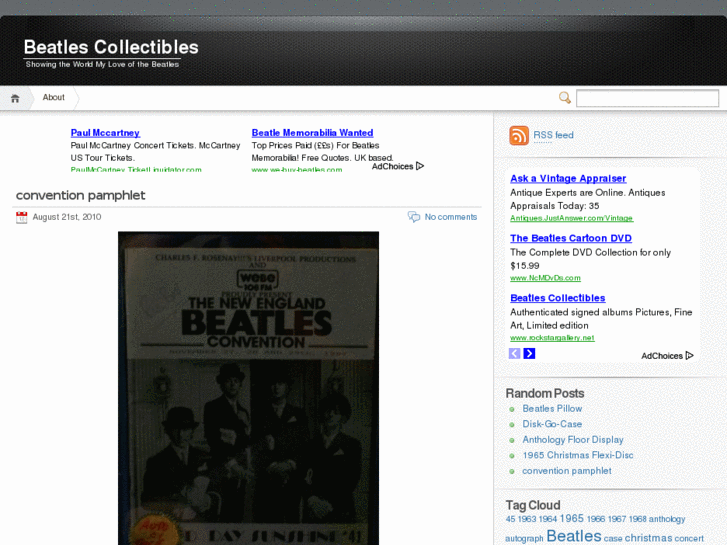The width and height of the screenshot is (727, 545).
Task: Open The Beatles Cartoon DVD ad
Action: pos(571,238)
